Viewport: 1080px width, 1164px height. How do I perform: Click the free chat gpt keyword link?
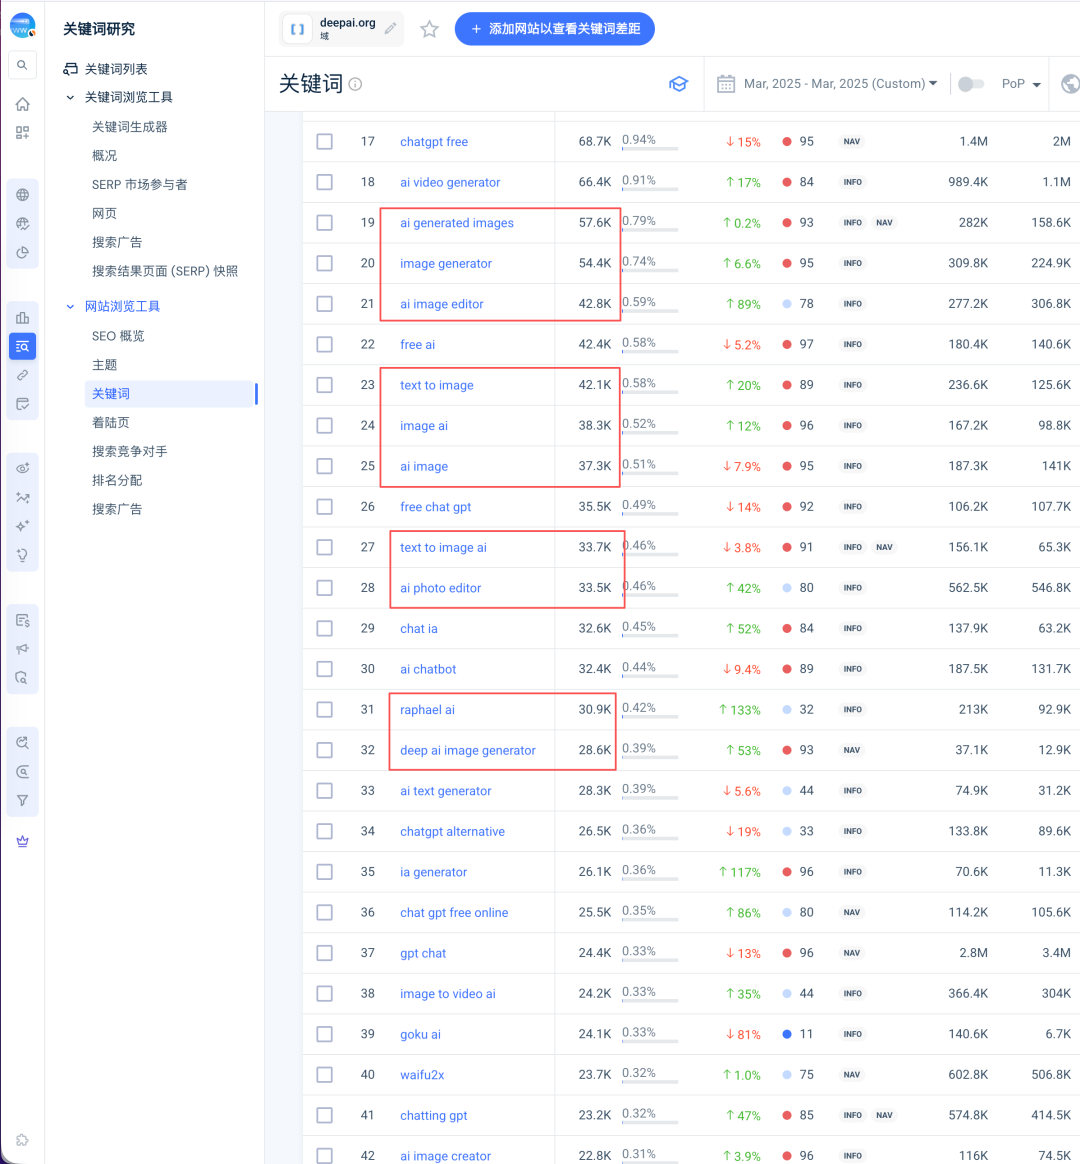(435, 507)
